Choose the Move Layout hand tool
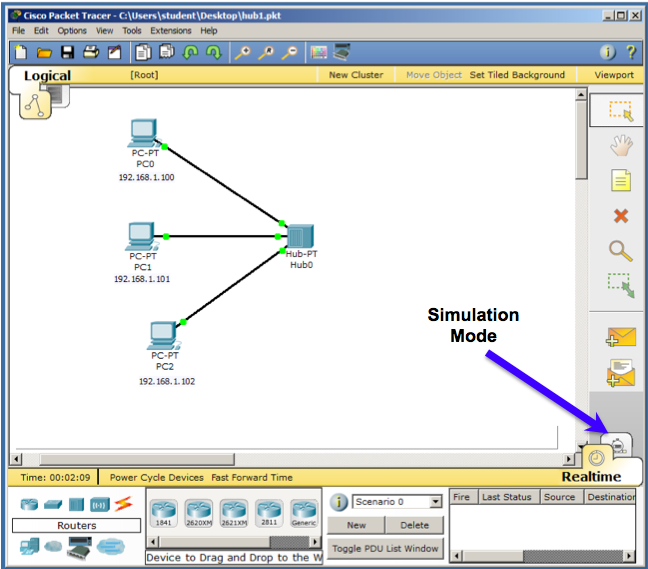648x569 pixels. [621, 145]
